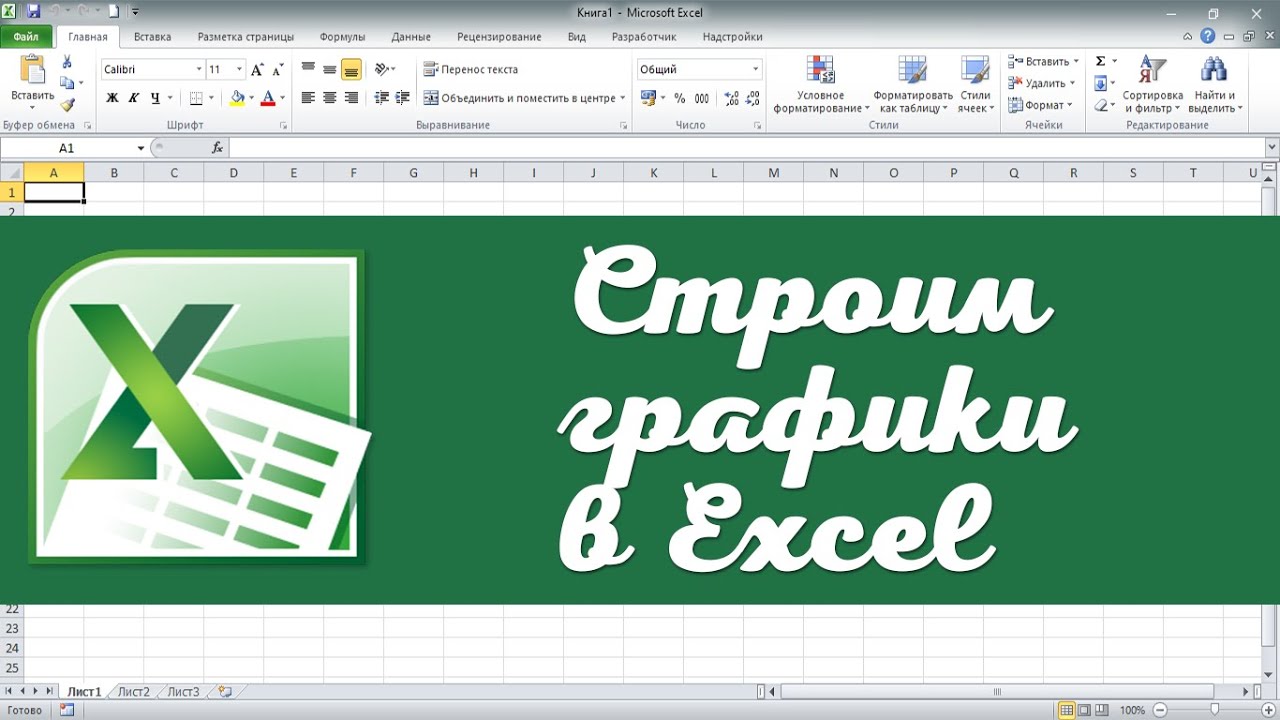Expand the number format dropdown (Общий)
This screenshot has width=1280, height=720.
756,70
